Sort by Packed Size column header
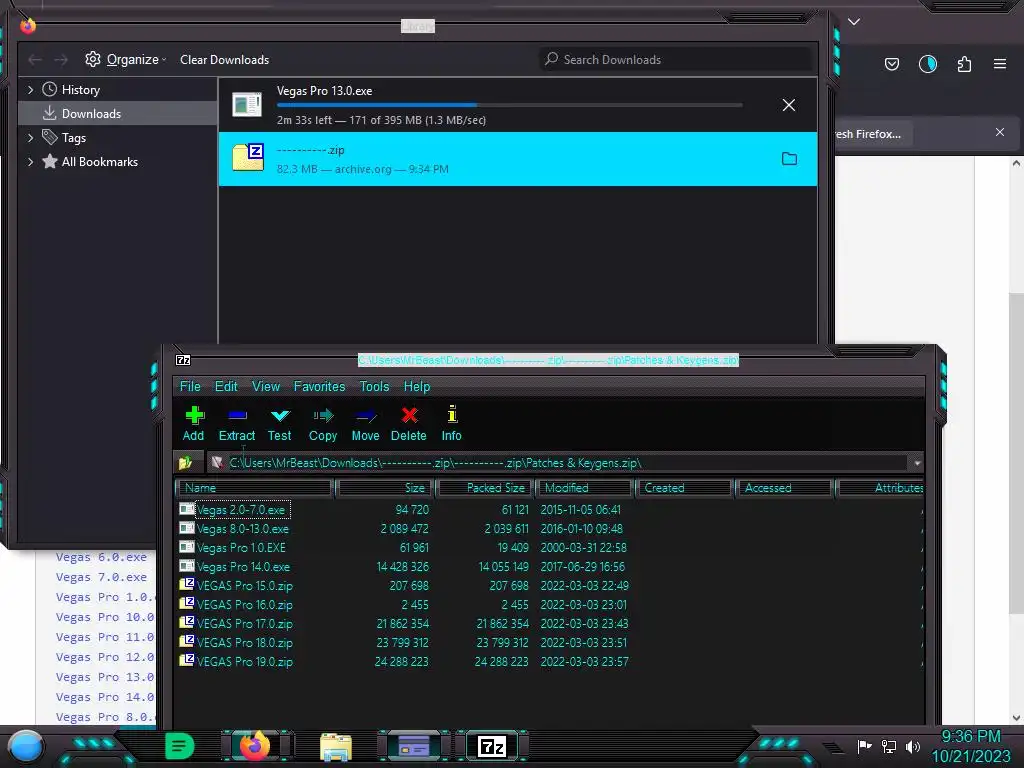Viewport: 1024px width, 768px height. pyautogui.click(x=487, y=488)
